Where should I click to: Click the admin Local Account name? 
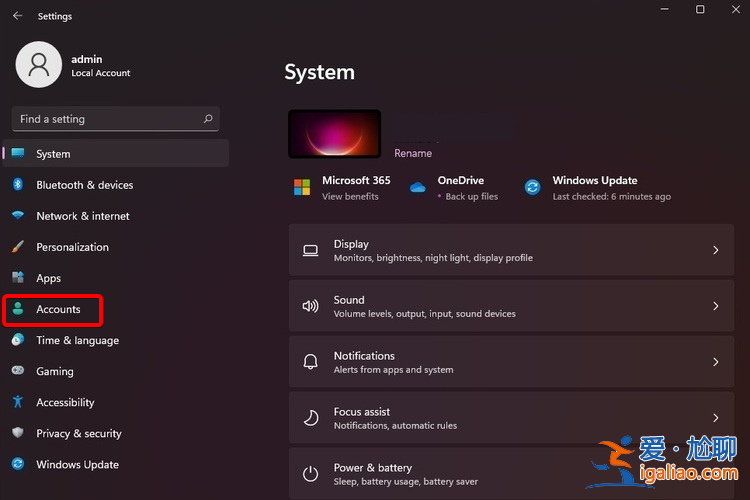[x=100, y=66]
